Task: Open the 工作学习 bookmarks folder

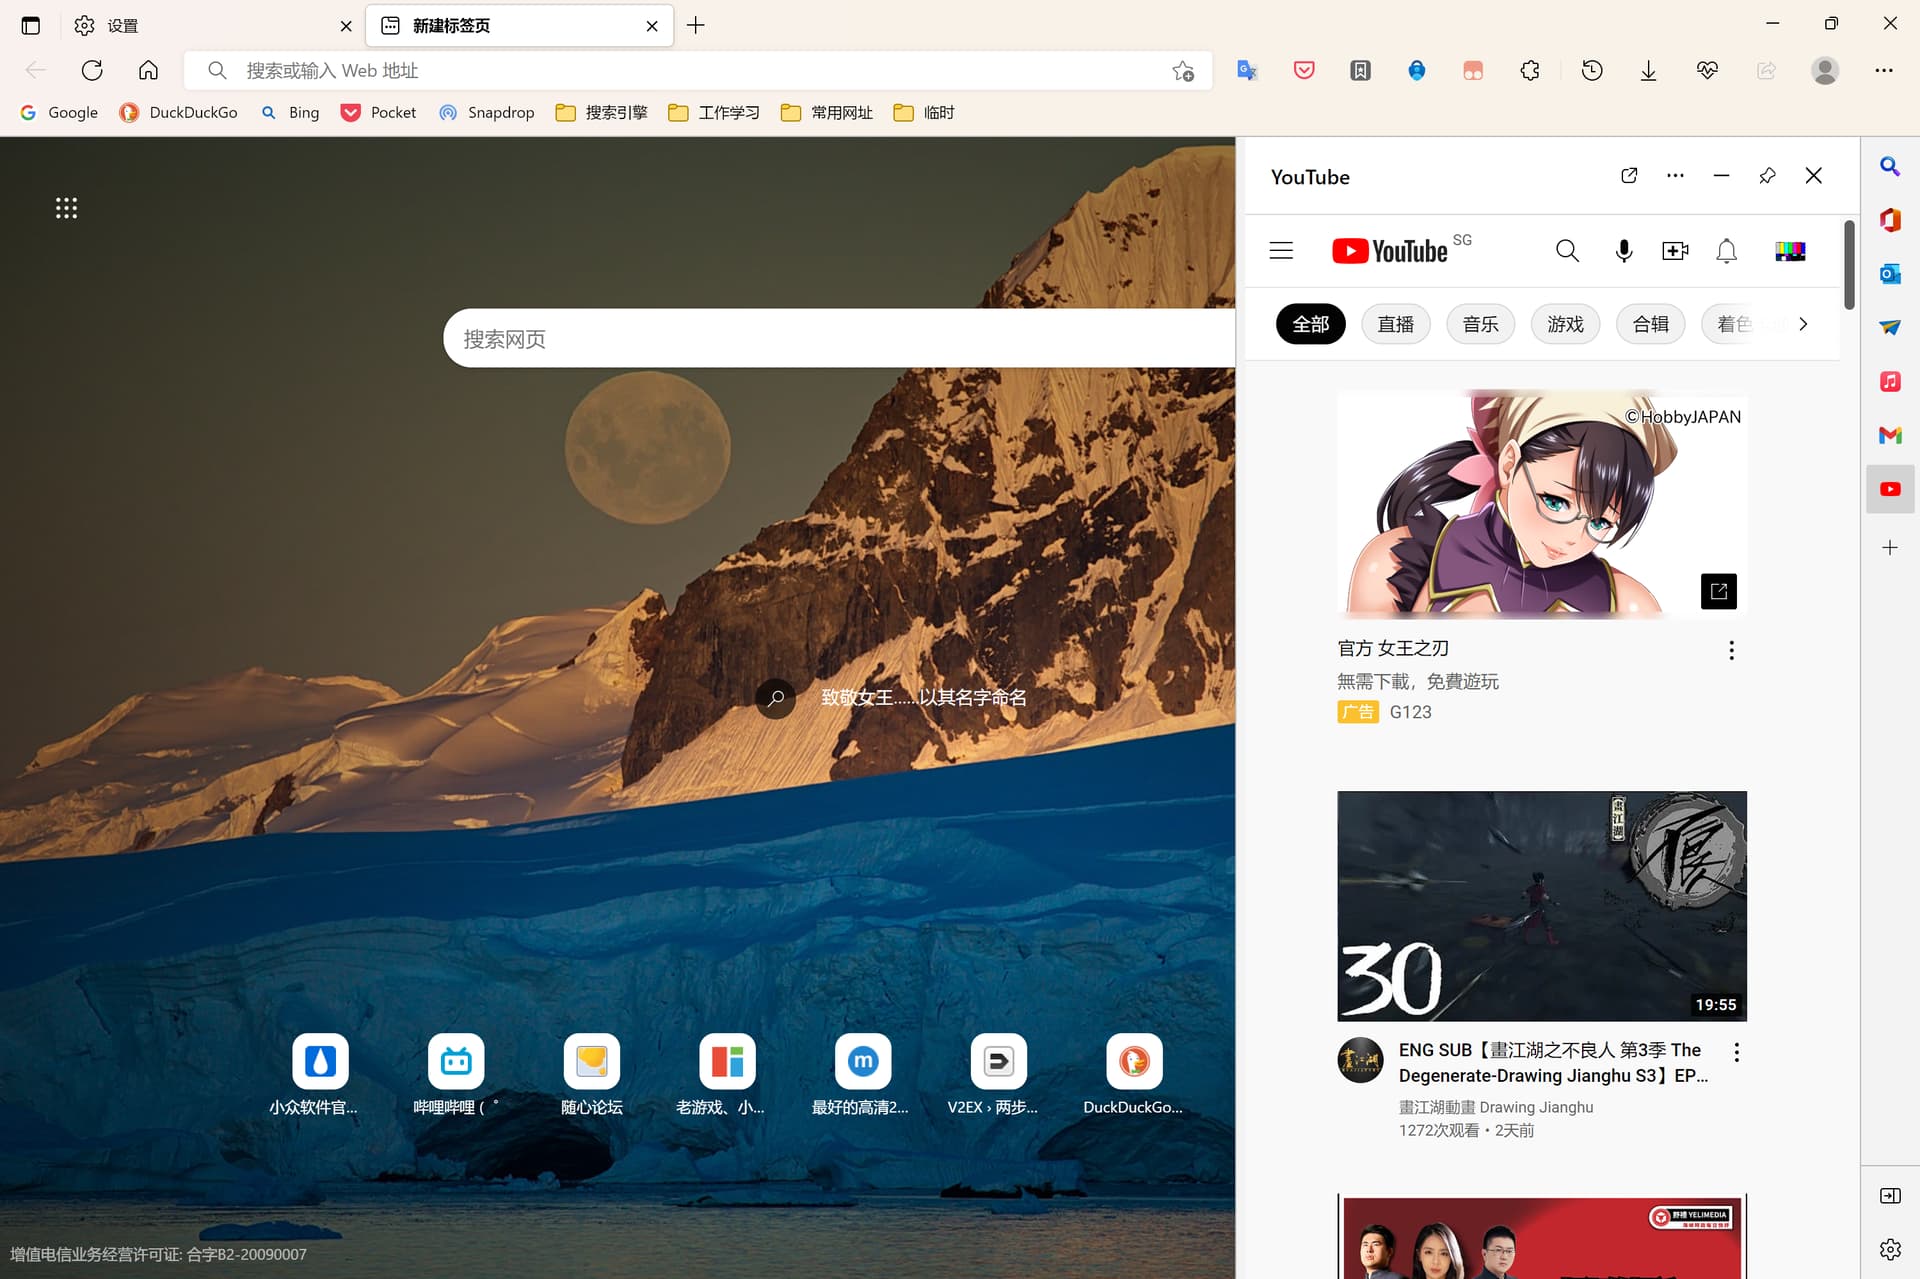Action: point(714,112)
